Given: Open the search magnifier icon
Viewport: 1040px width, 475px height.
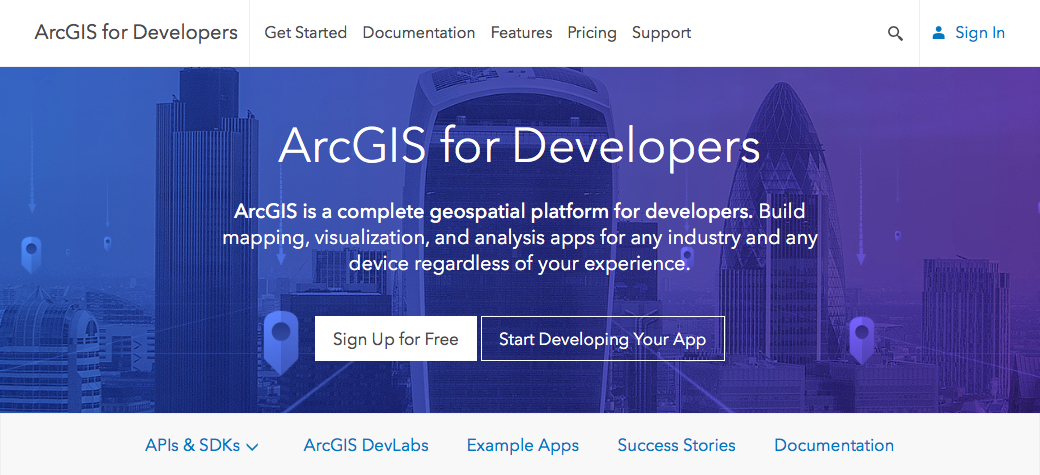Looking at the screenshot, I should [x=895, y=34].
